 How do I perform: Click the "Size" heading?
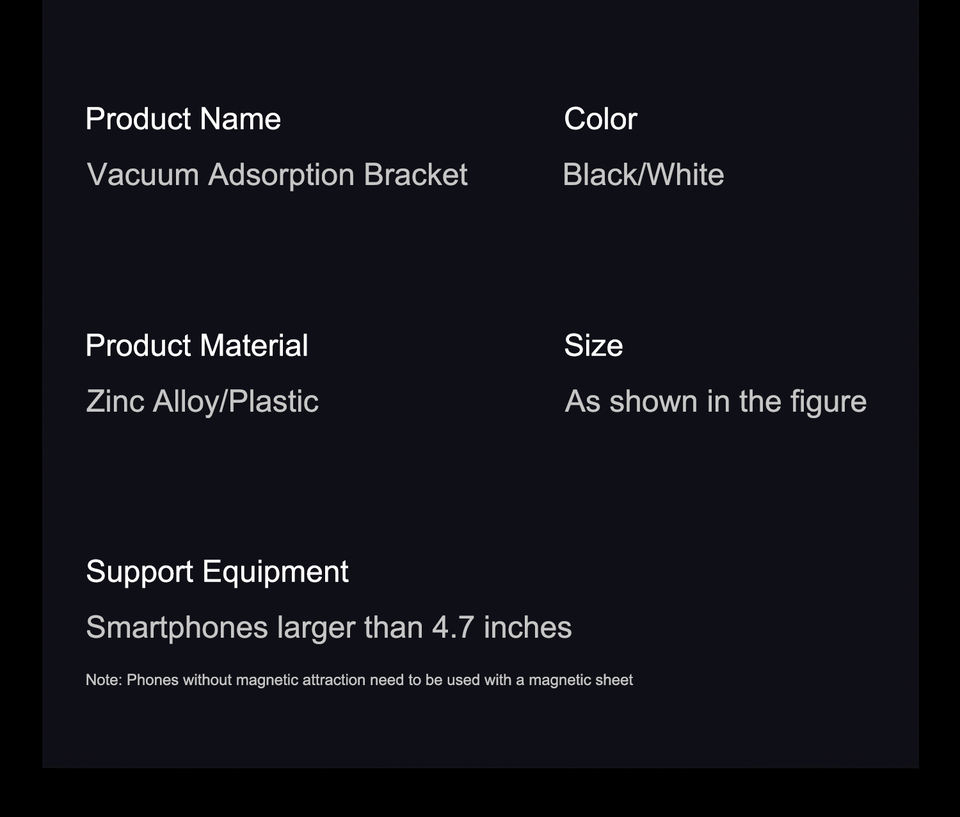tap(593, 346)
